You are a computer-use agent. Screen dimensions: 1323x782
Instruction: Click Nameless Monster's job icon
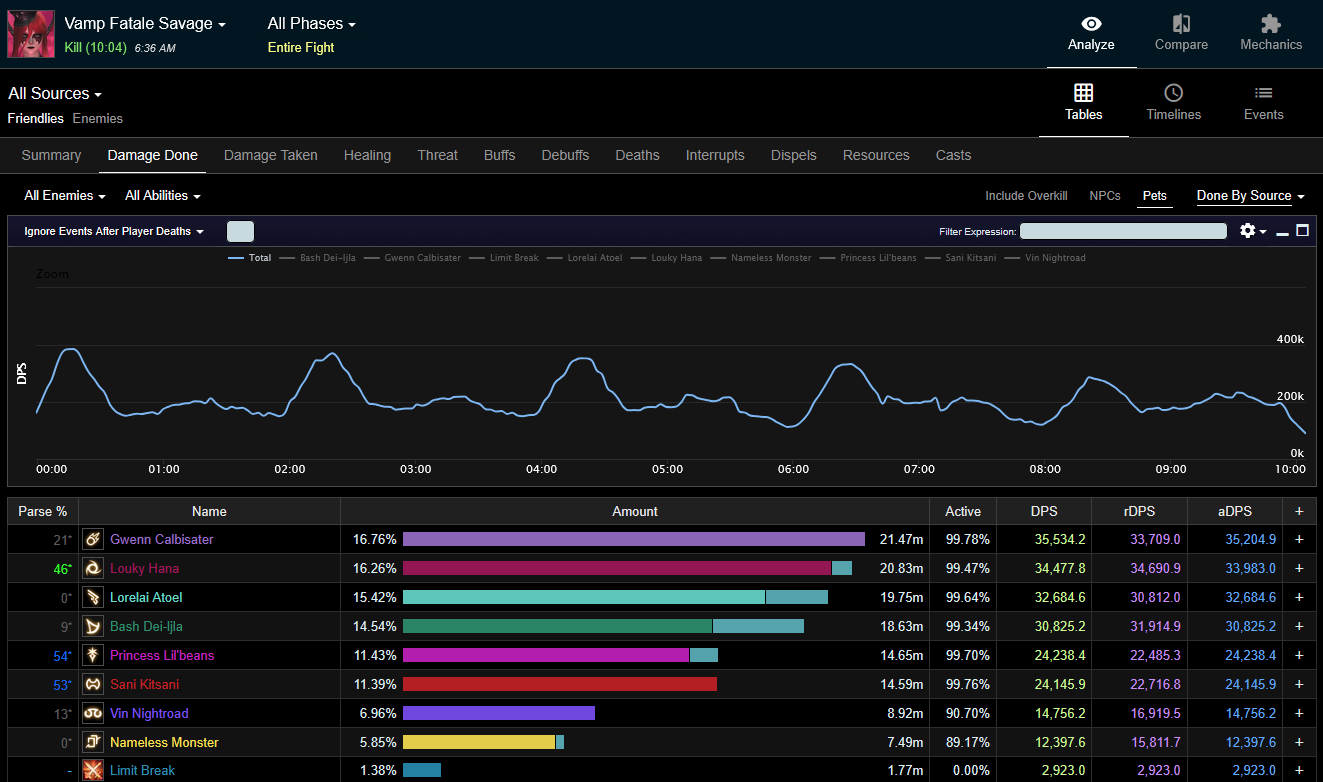coord(94,743)
